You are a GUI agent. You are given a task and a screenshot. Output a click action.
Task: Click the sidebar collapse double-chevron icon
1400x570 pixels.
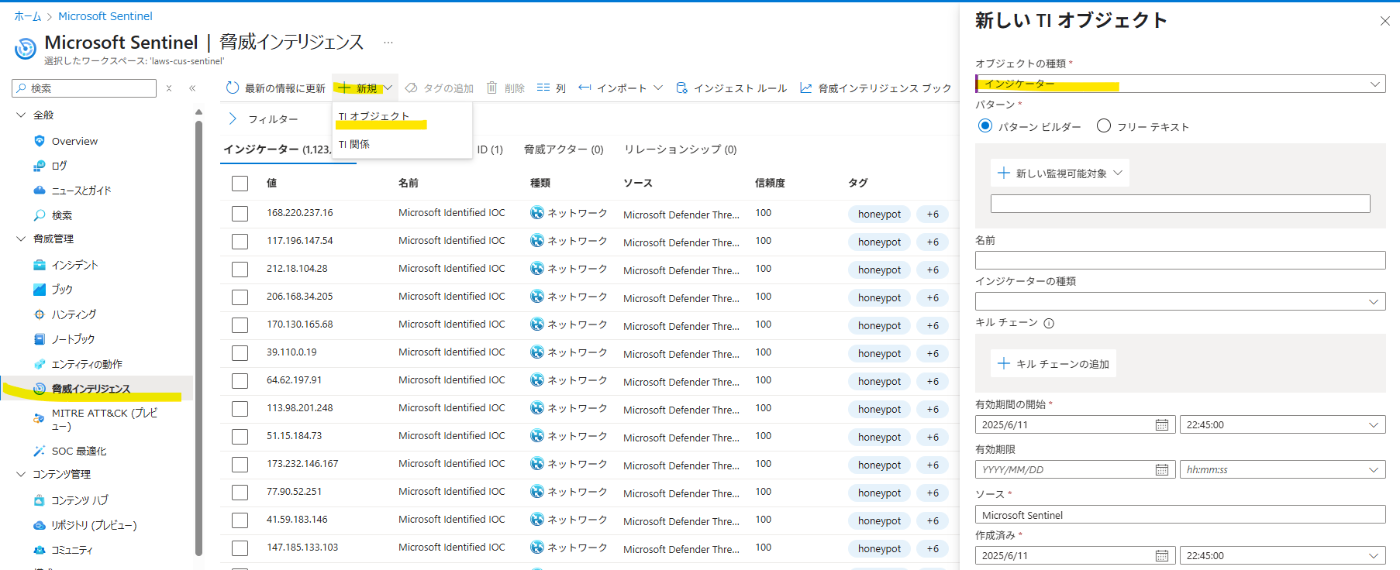click(192, 88)
